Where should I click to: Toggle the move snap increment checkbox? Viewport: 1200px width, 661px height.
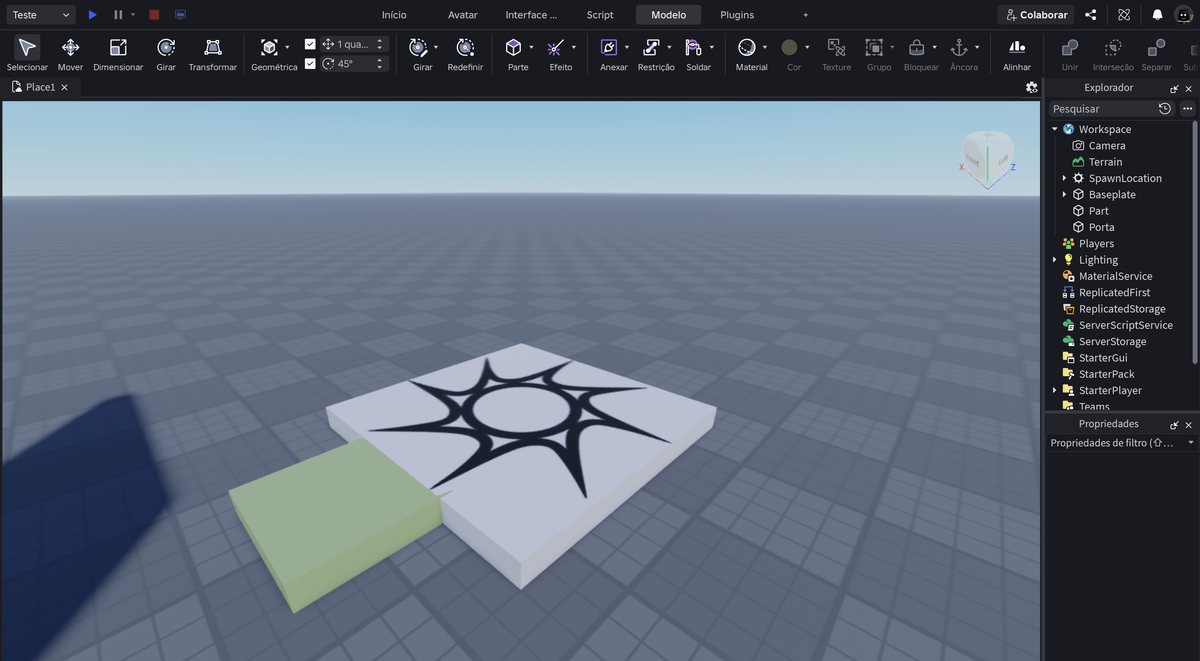click(310, 44)
